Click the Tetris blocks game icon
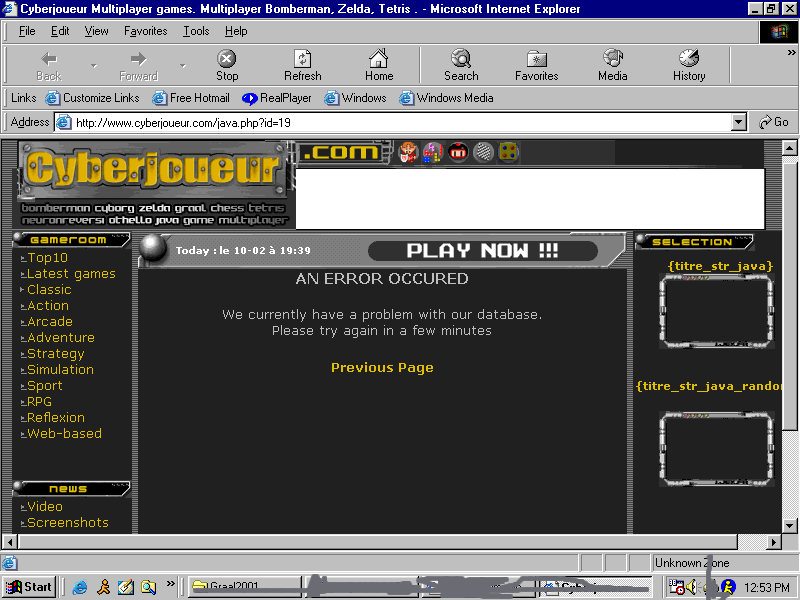 [x=433, y=153]
